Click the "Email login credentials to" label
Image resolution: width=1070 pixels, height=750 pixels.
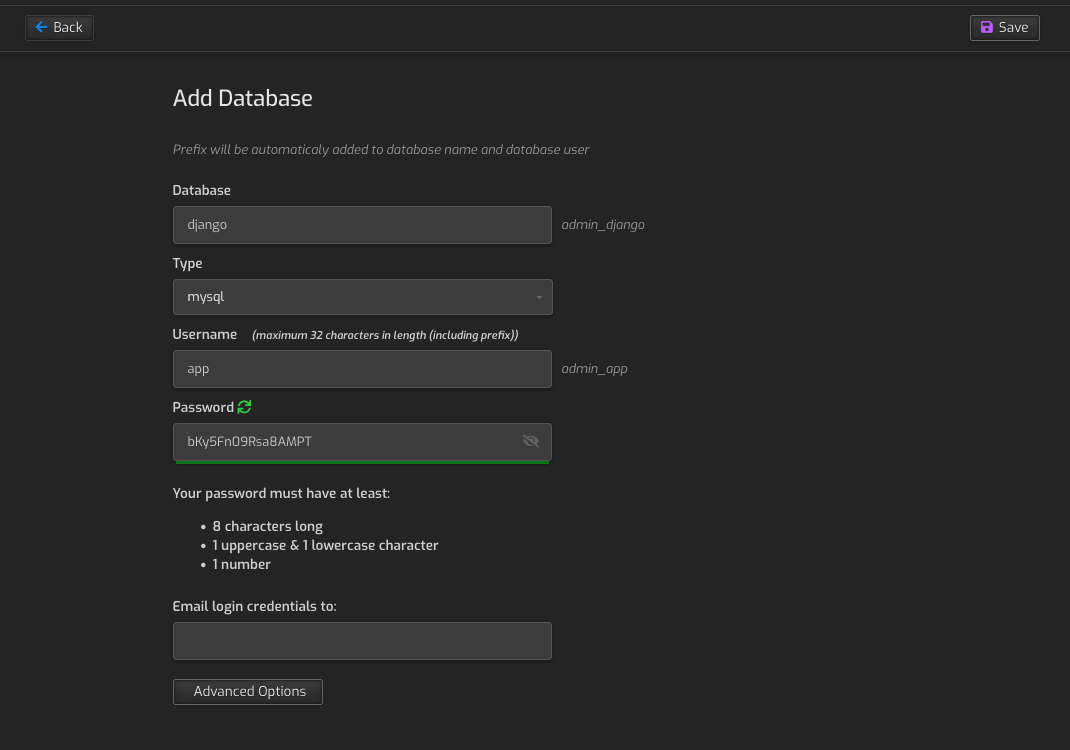[254, 606]
